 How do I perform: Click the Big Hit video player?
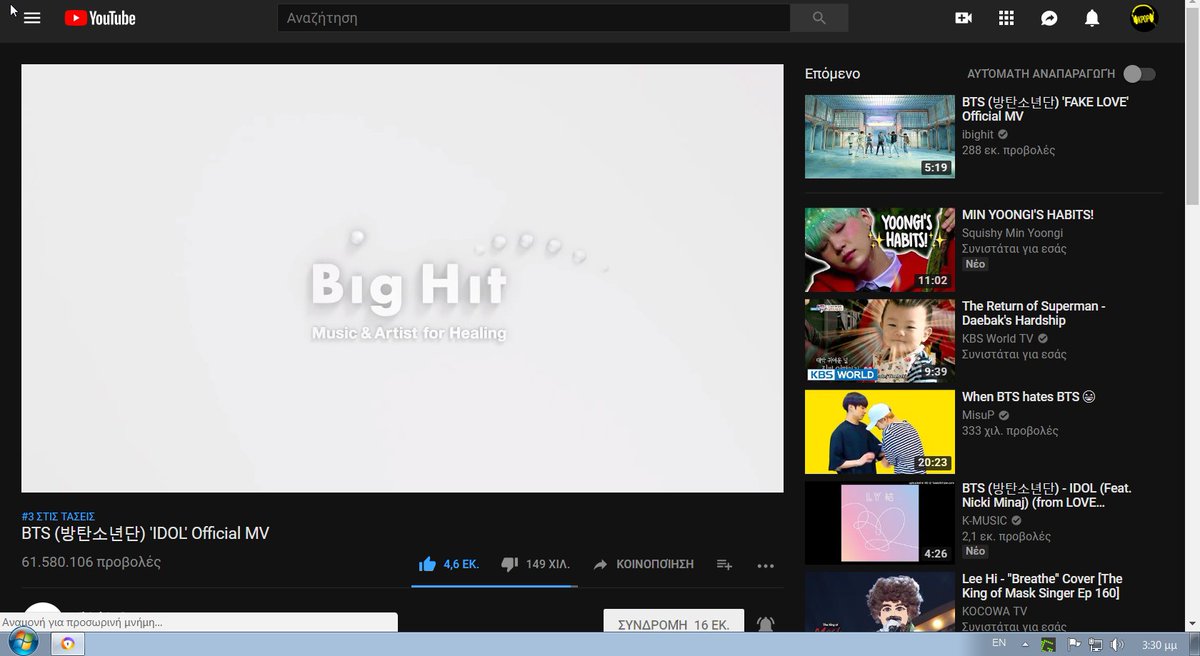(402, 278)
